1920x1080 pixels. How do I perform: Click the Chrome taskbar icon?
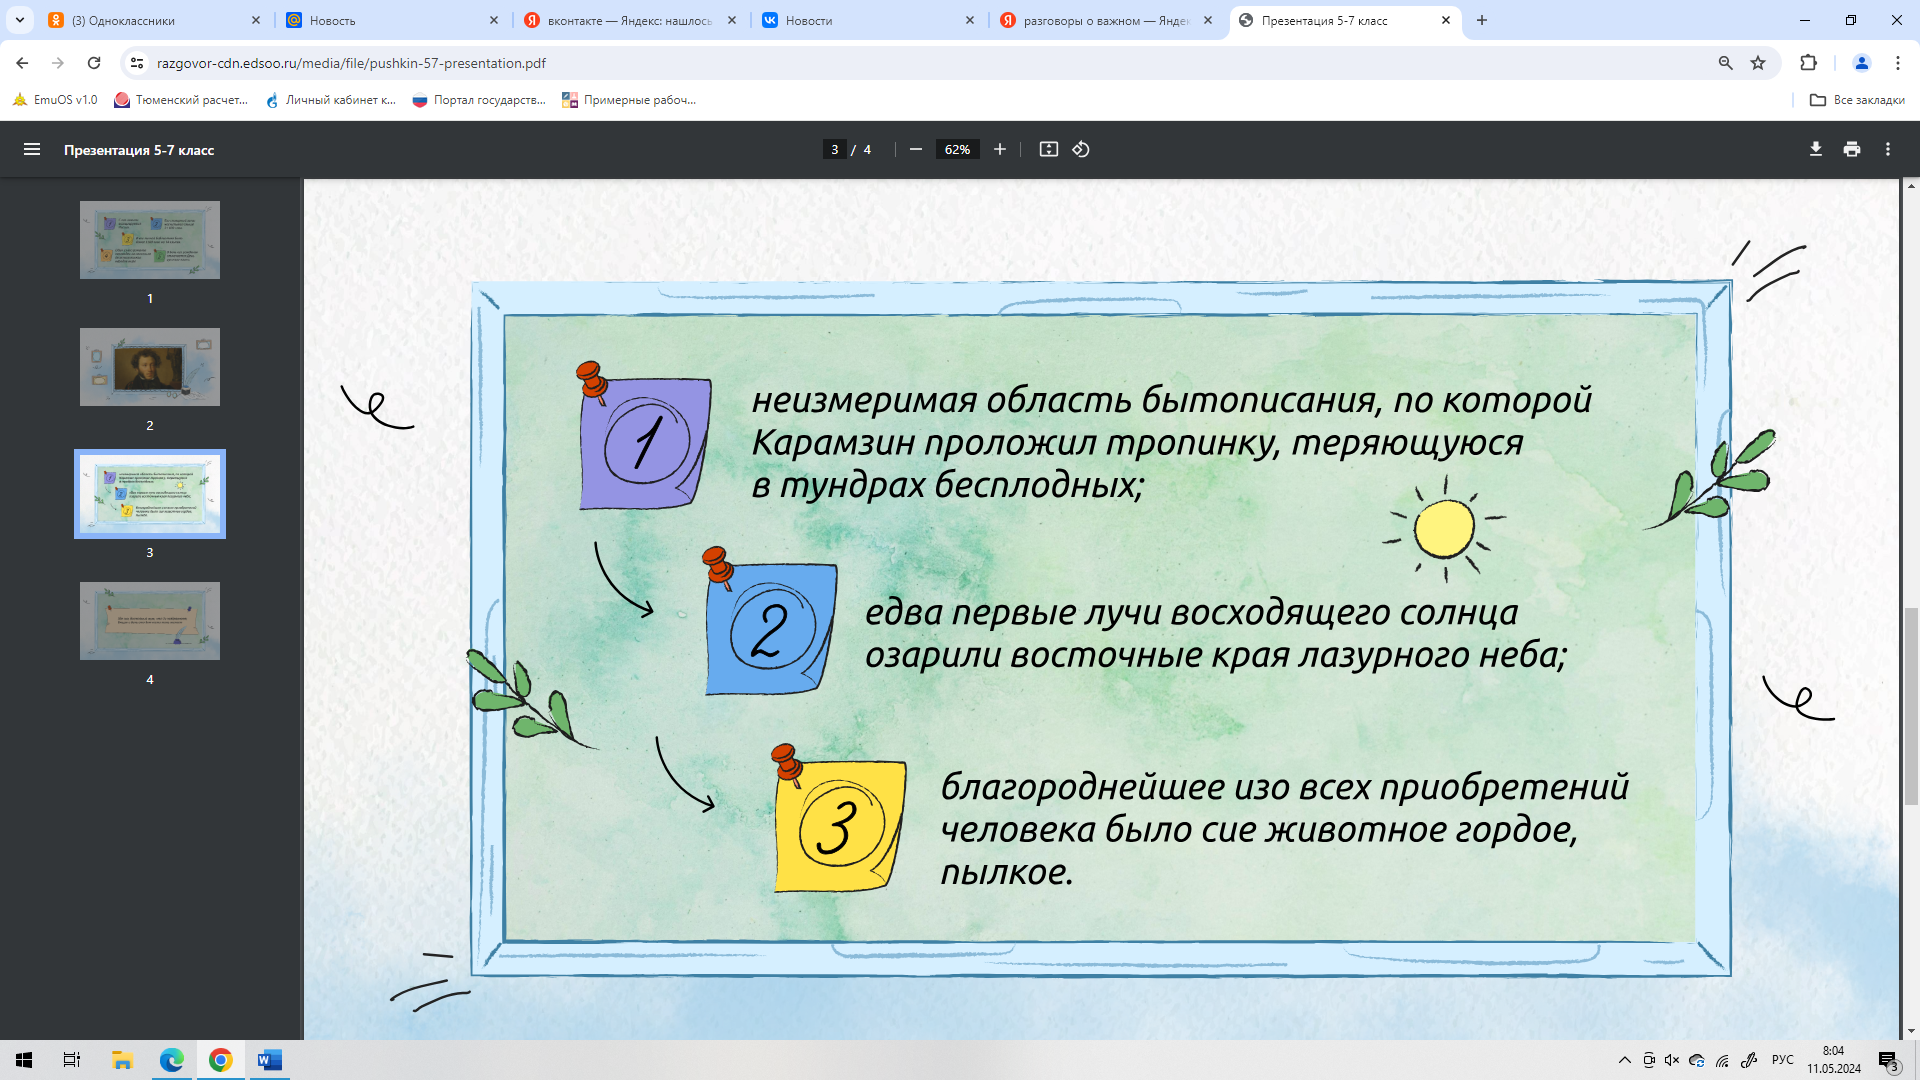[x=221, y=1060]
